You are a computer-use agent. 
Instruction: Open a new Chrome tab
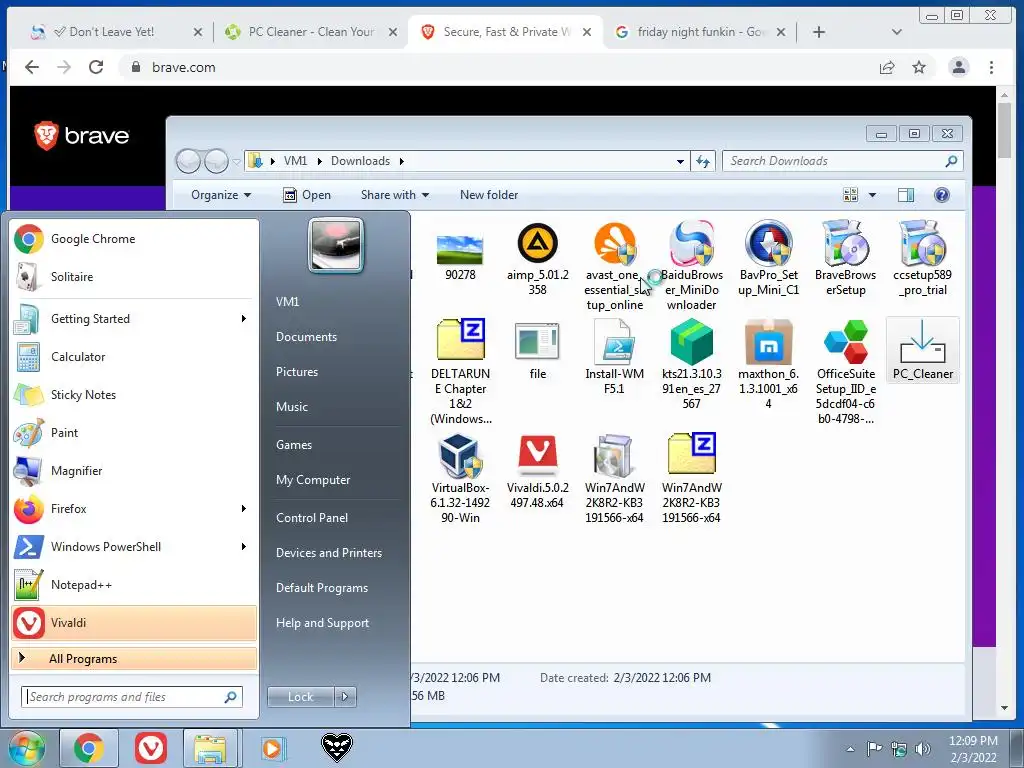click(819, 32)
